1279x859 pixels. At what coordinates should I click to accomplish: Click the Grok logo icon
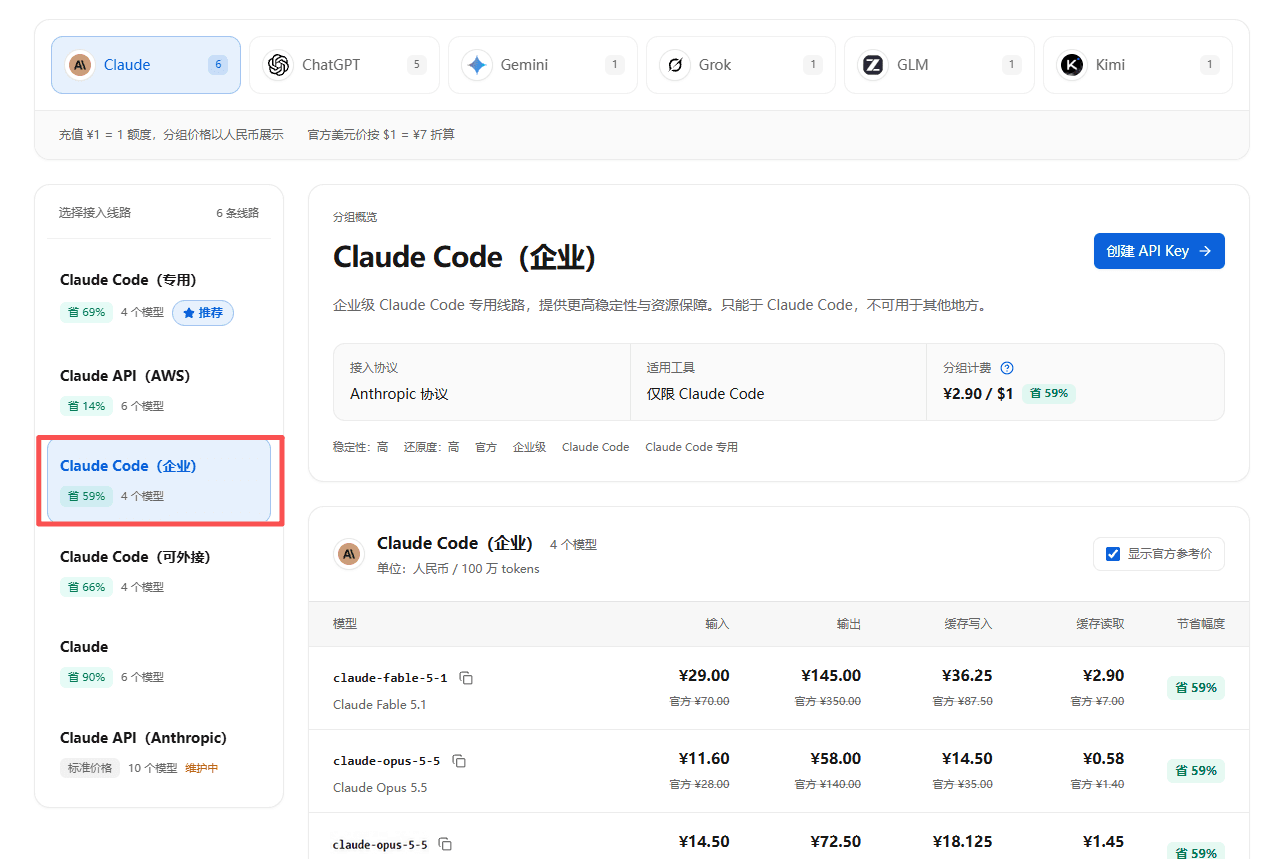tap(675, 65)
